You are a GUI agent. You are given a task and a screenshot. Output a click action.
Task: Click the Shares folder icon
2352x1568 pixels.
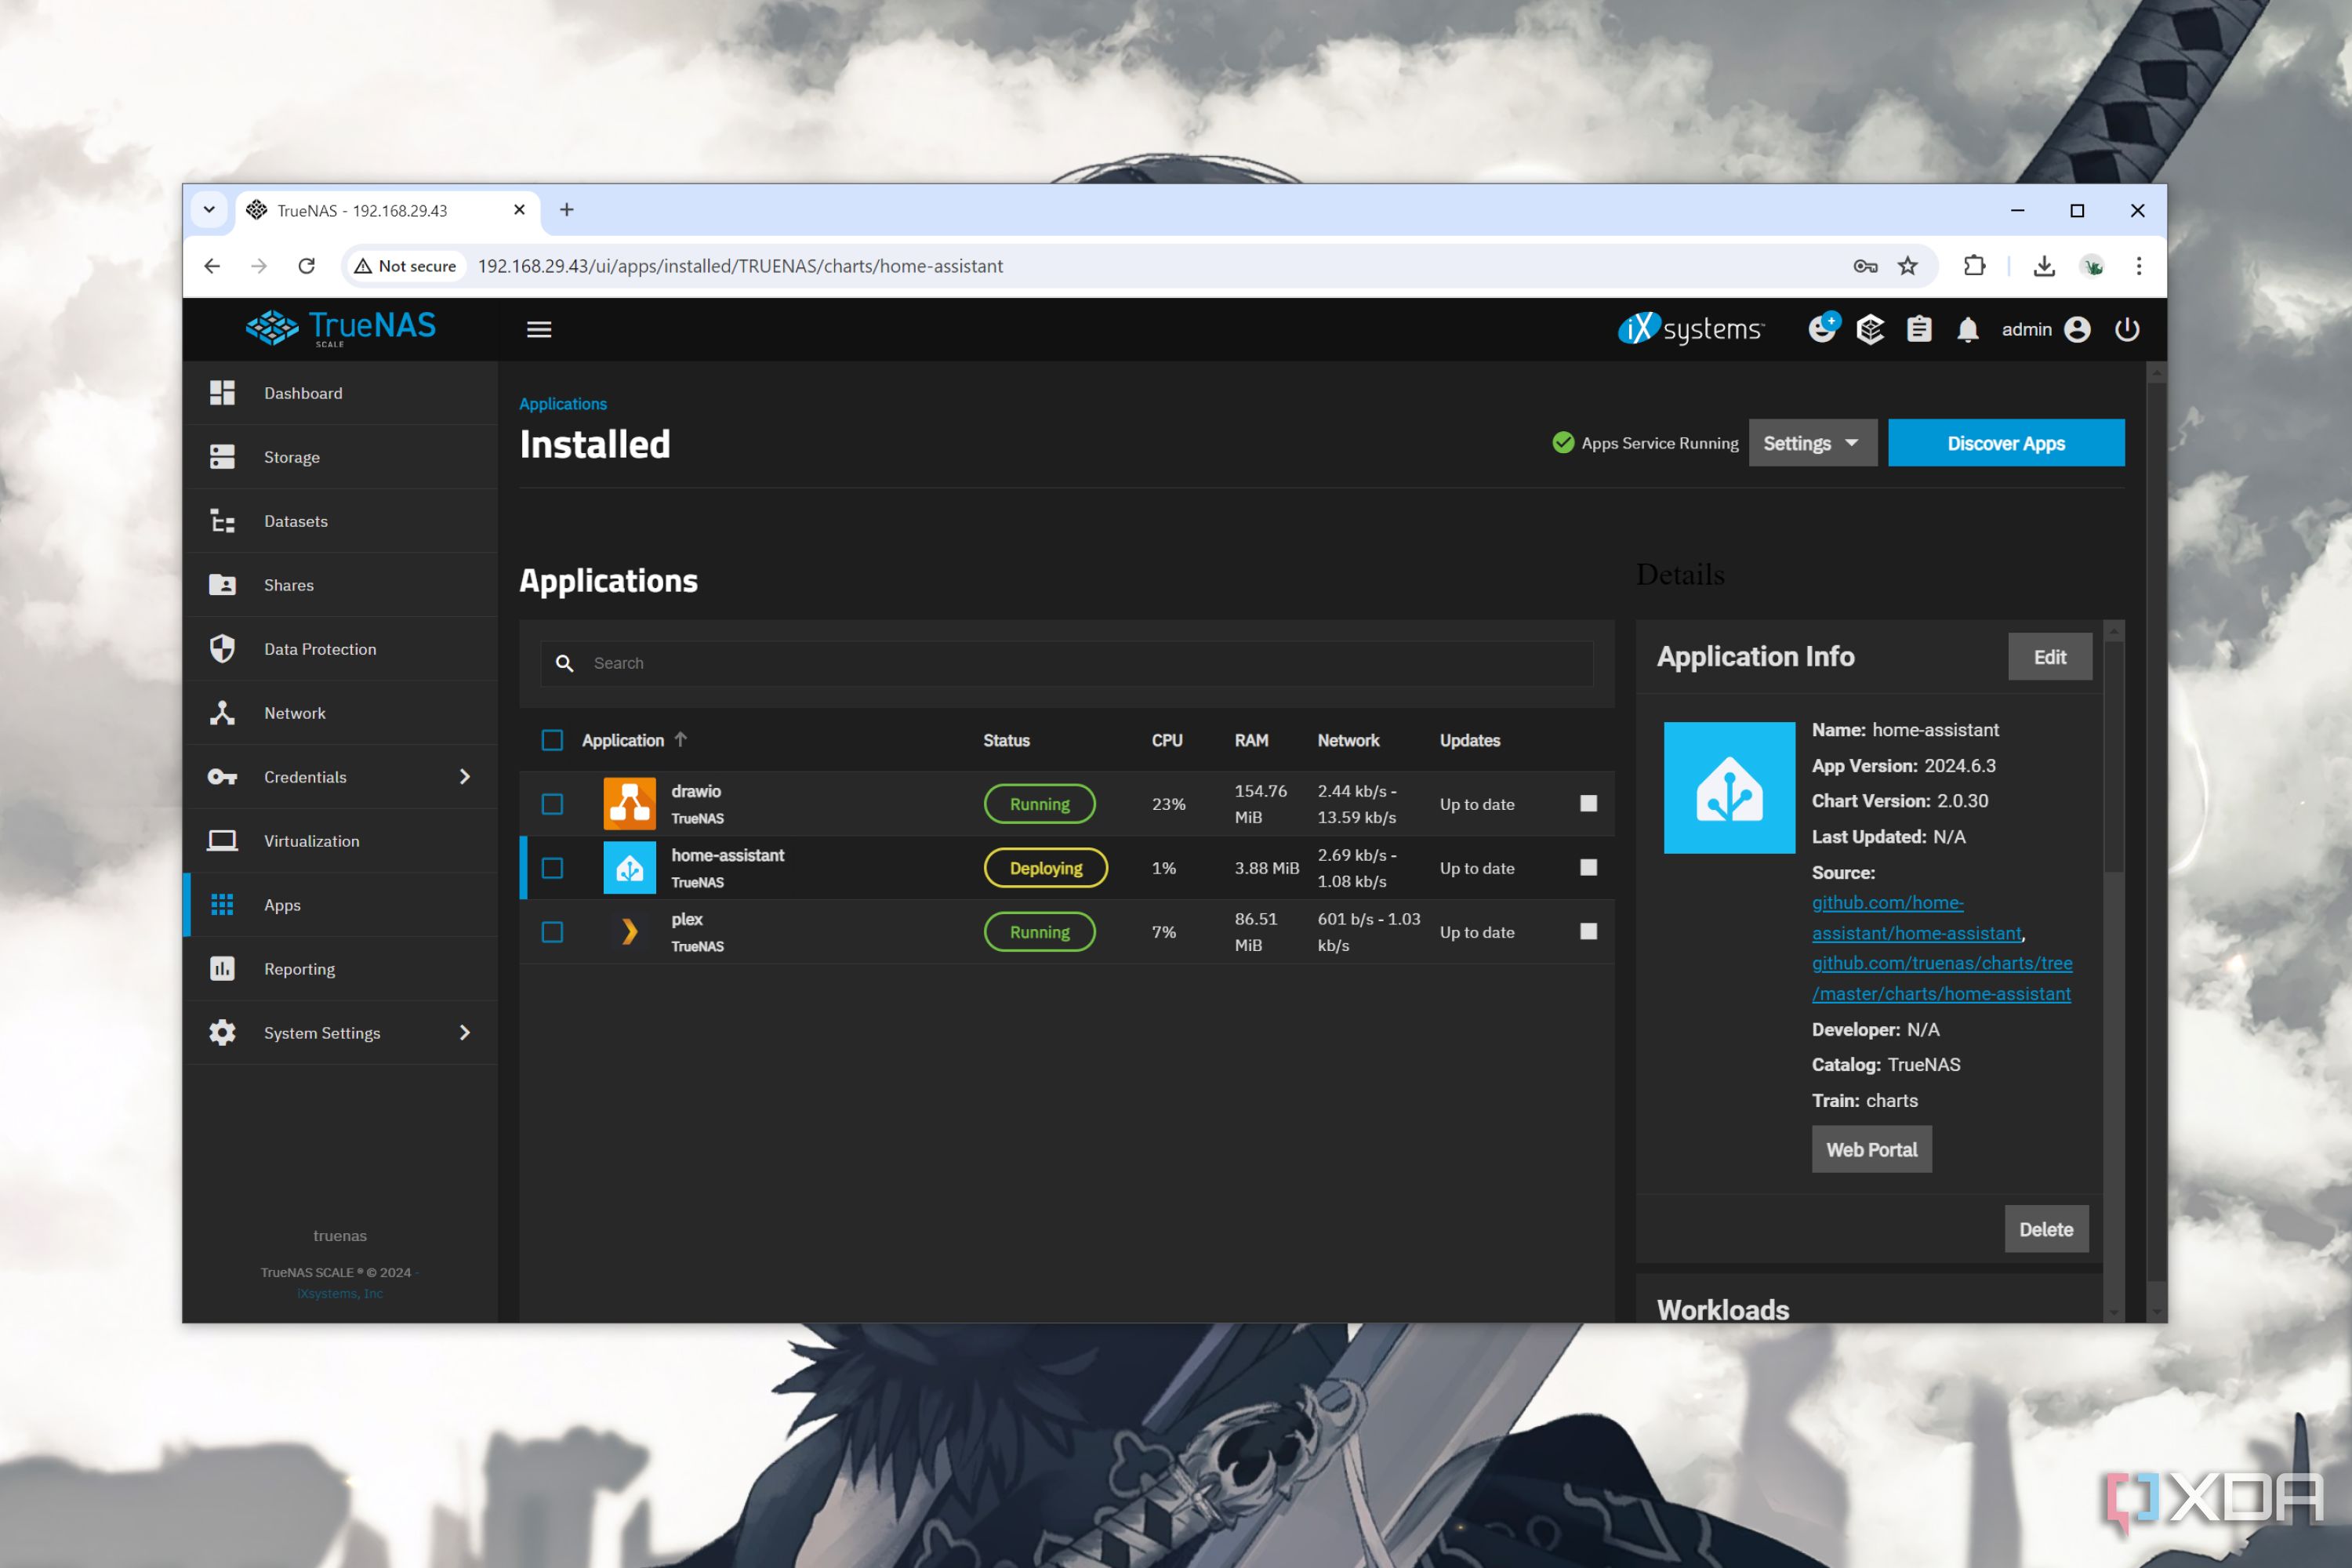pyautogui.click(x=222, y=585)
